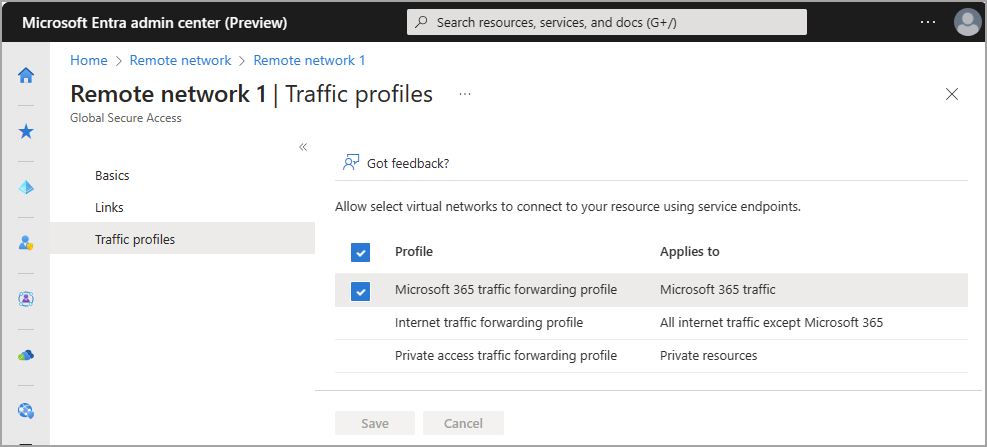Go to Home breadcrumb link
987x447 pixels.
click(89, 60)
